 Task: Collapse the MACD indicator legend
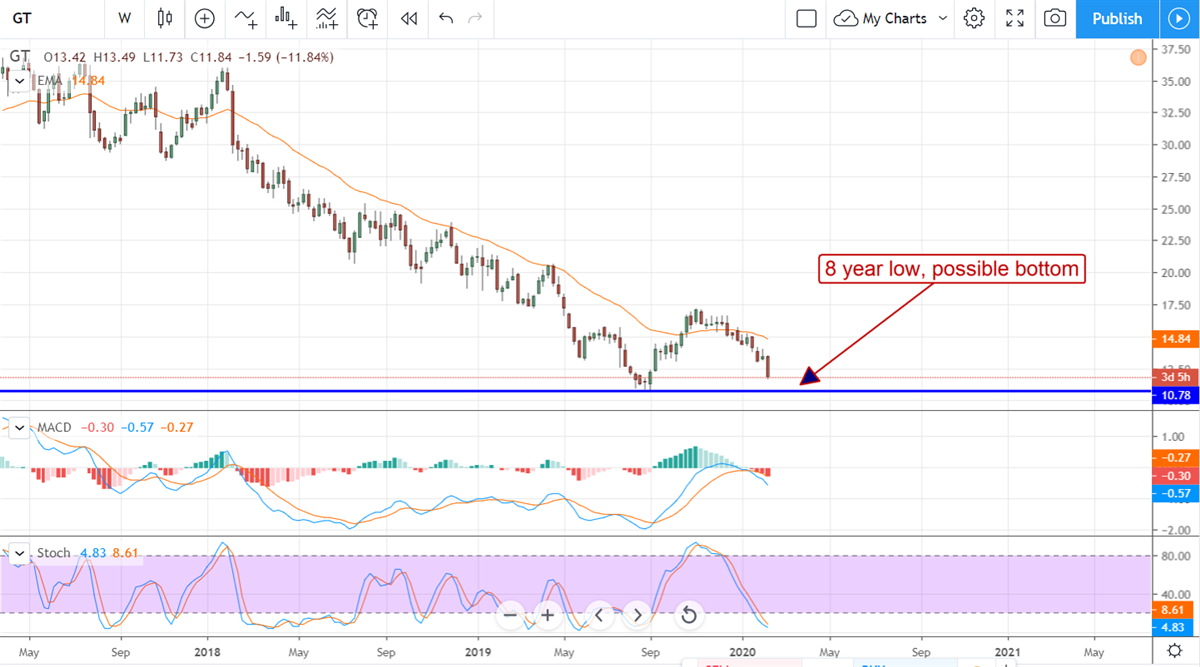tap(19, 428)
